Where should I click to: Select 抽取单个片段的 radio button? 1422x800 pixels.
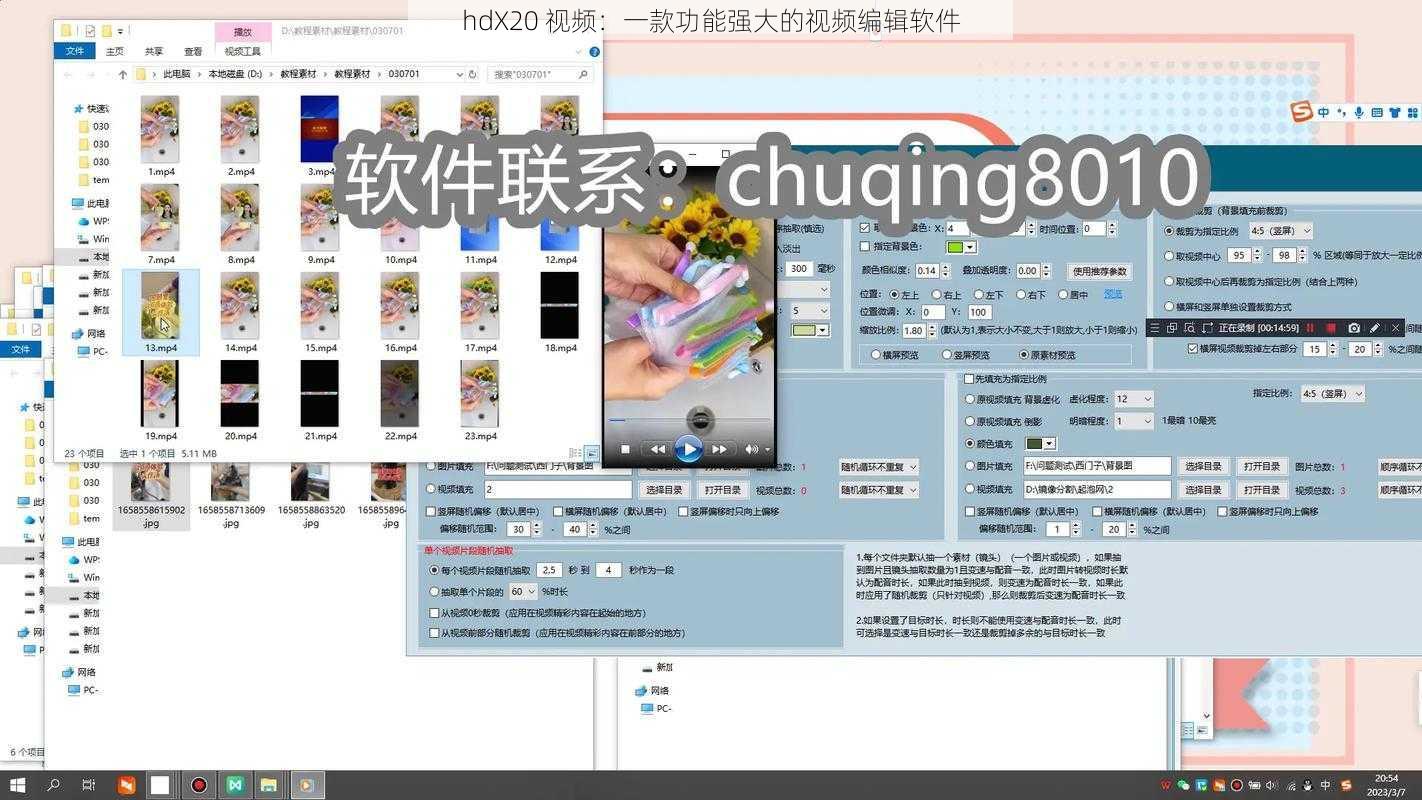[x=434, y=592]
